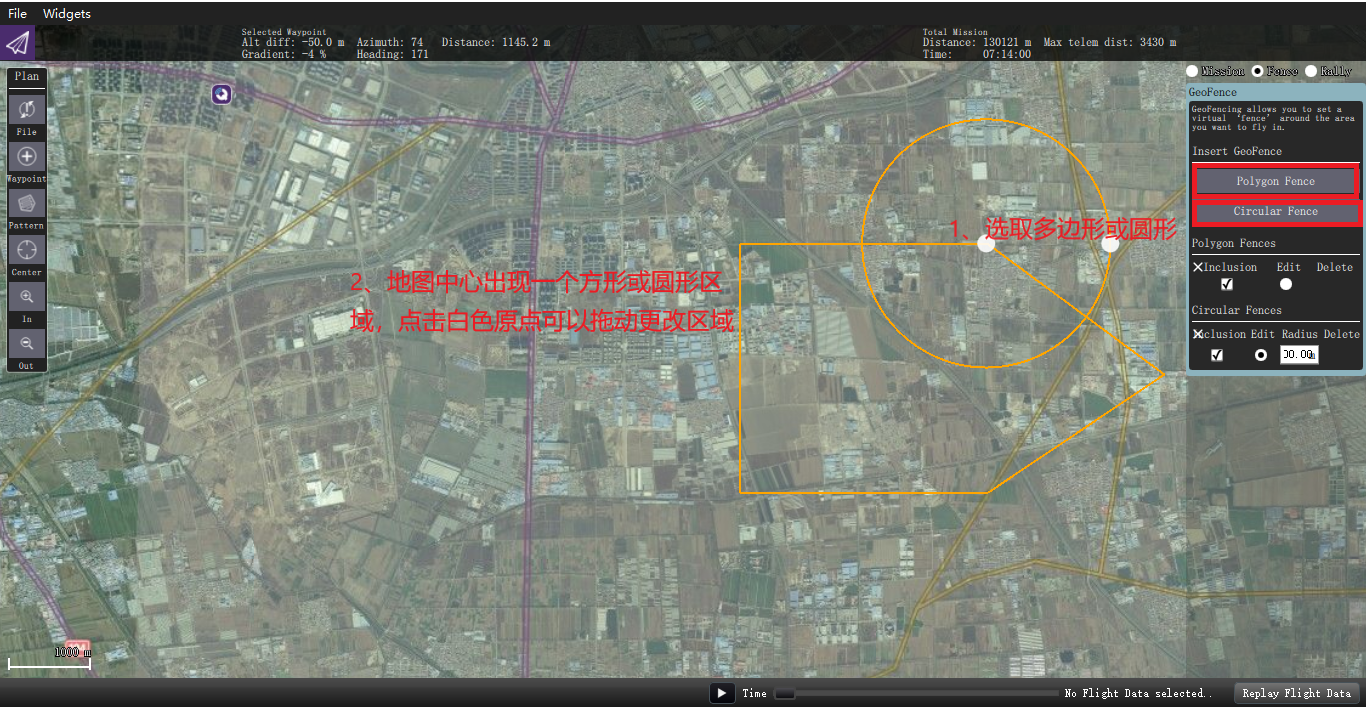Screen dimensions: 1366x707
Task: Click the 'Insert GeoFence' heading
Action: pyautogui.click(x=1237, y=151)
